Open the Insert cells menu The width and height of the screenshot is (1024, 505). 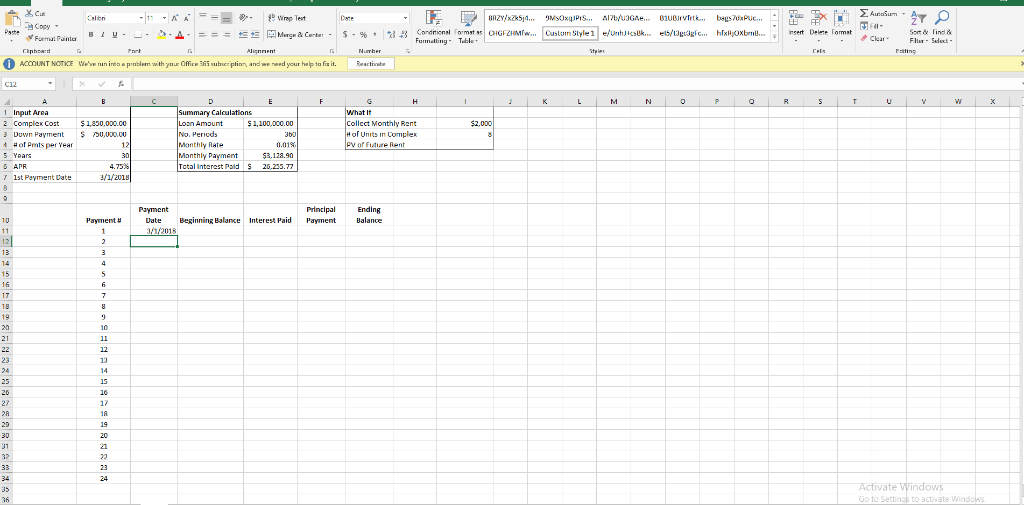795,24
